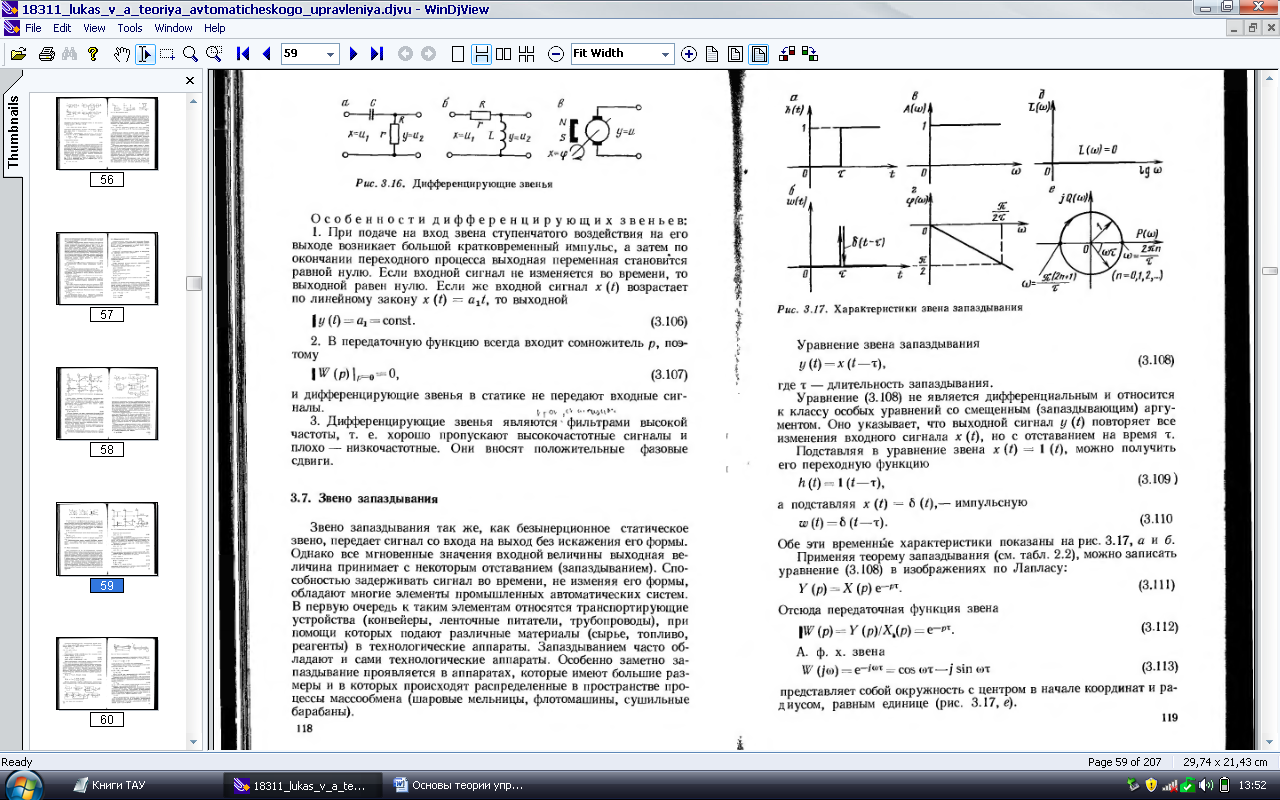
Task: Click the network signal tray icon
Action: pos(1168,785)
